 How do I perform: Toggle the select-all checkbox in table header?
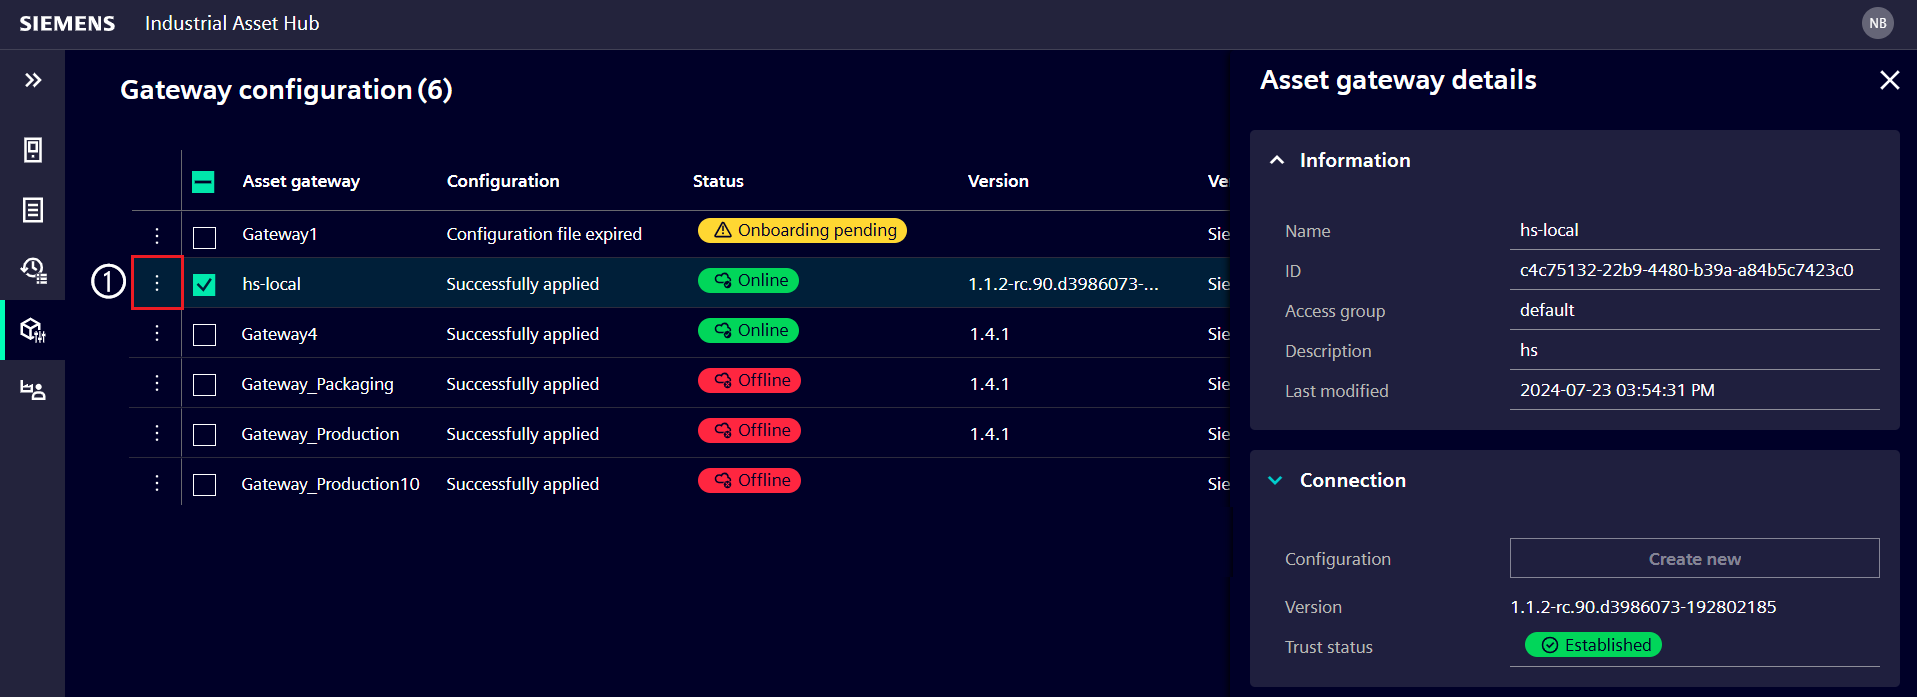(x=203, y=182)
